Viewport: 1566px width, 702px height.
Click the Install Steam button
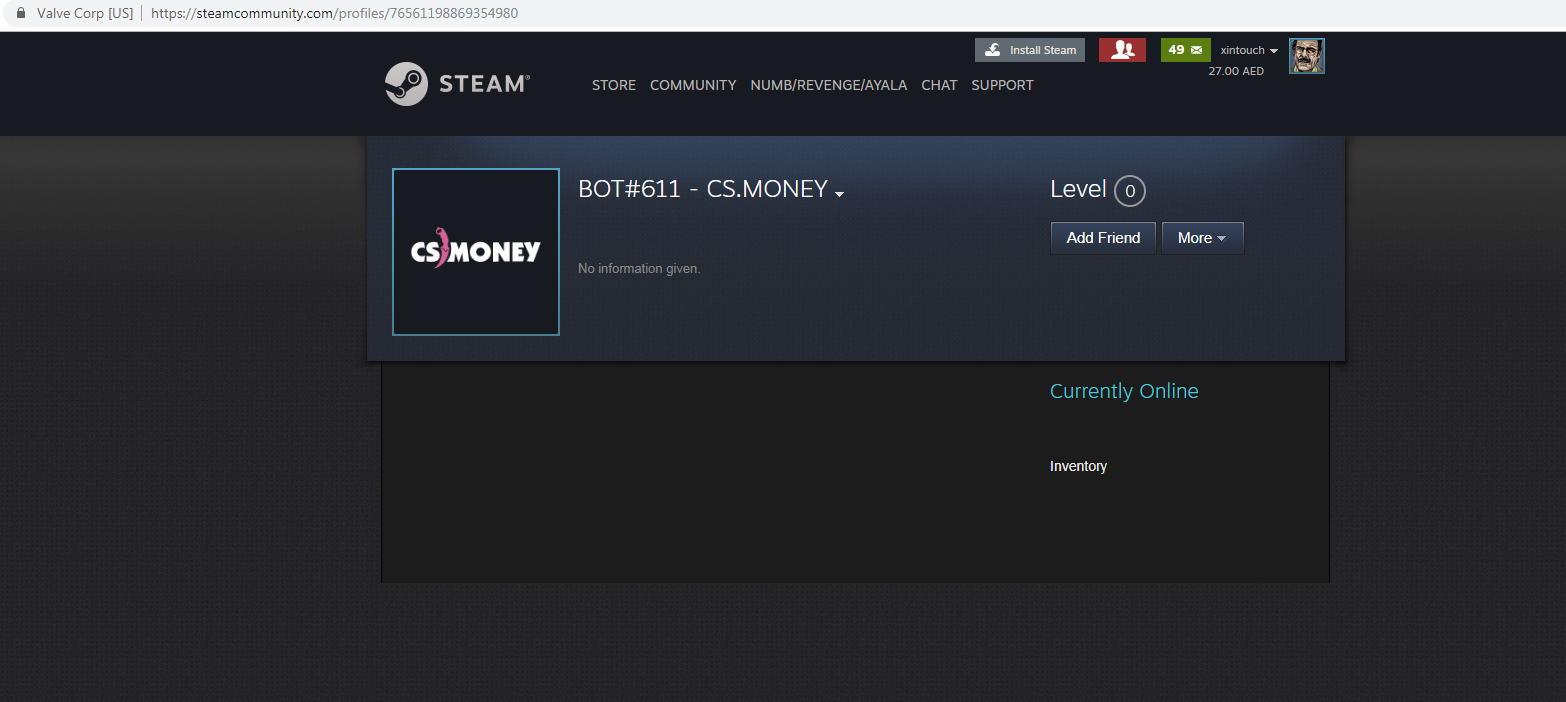click(1030, 50)
